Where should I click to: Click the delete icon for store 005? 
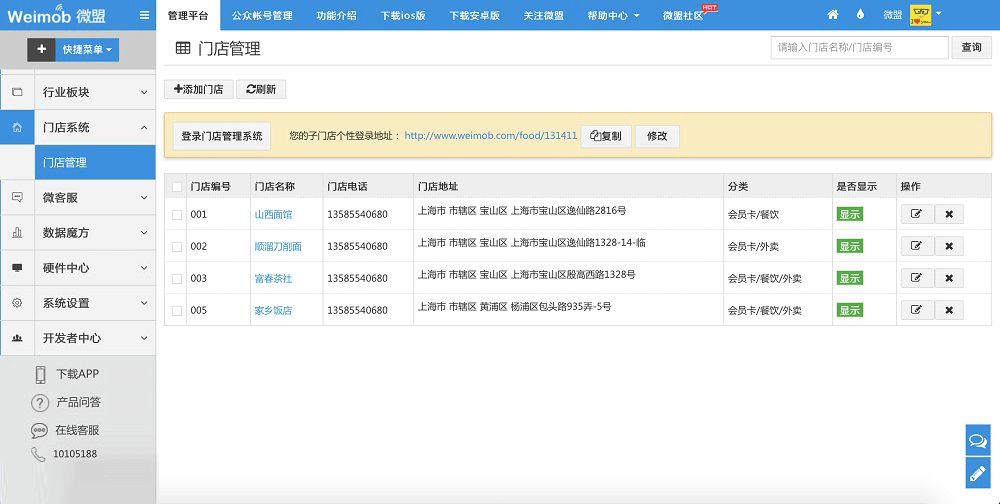[x=949, y=310]
